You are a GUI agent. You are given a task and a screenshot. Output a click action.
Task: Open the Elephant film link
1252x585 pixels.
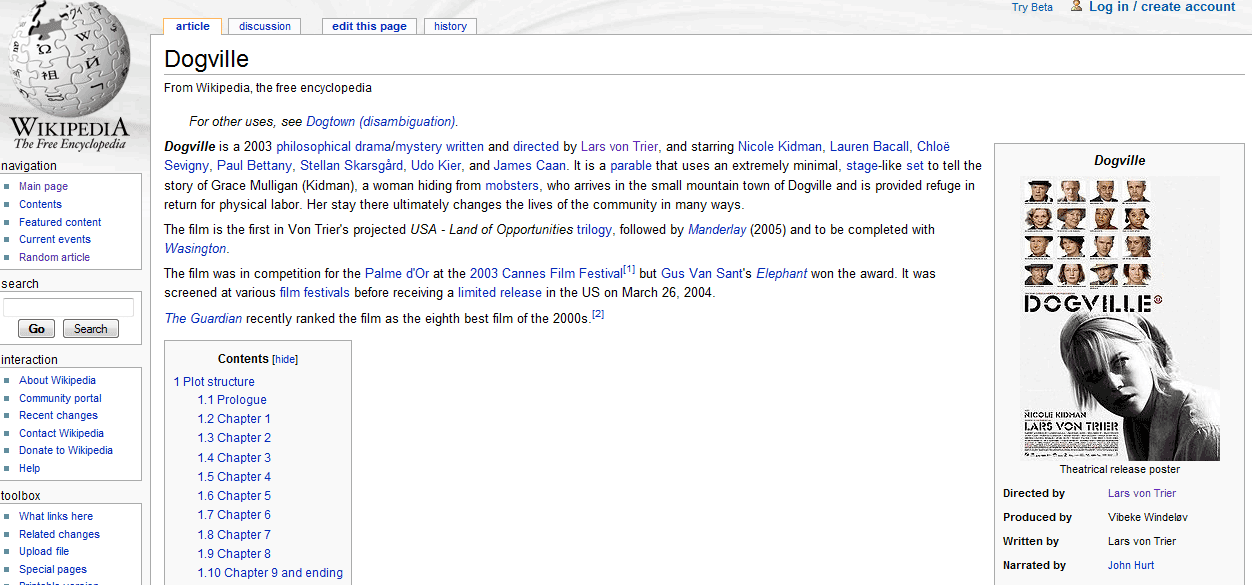(x=781, y=273)
